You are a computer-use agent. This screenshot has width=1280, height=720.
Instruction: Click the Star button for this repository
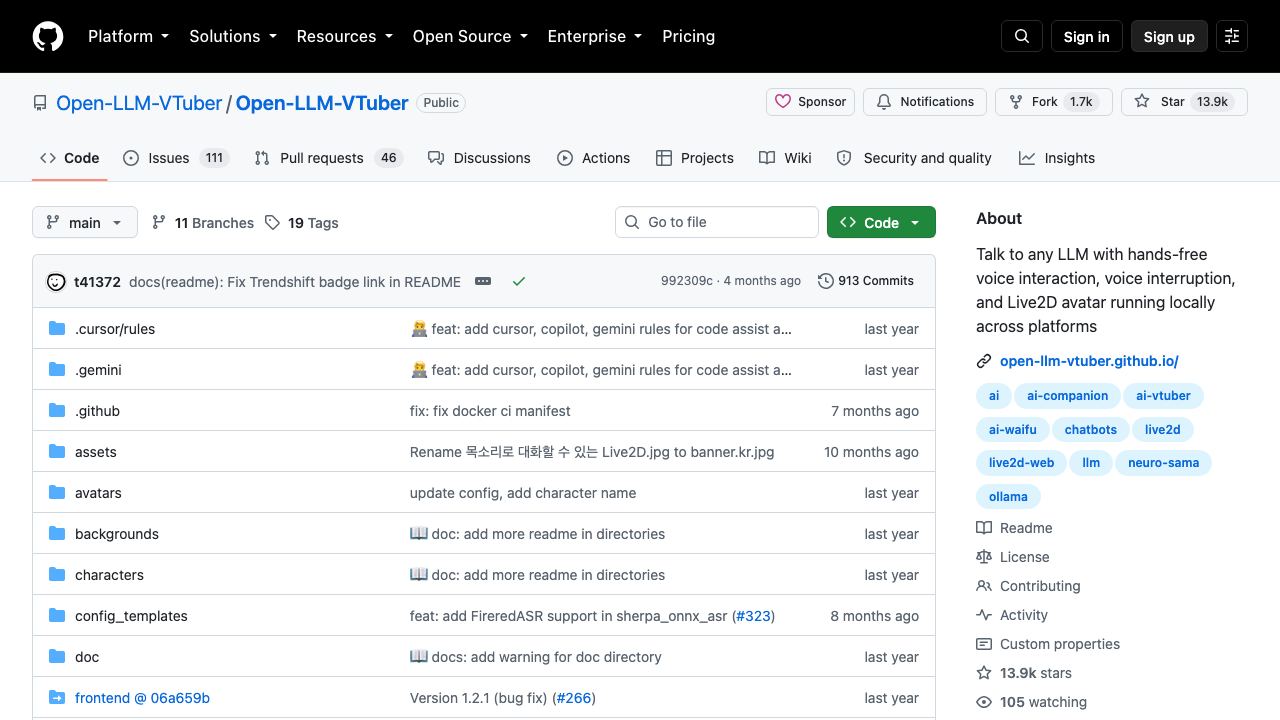pos(1184,102)
